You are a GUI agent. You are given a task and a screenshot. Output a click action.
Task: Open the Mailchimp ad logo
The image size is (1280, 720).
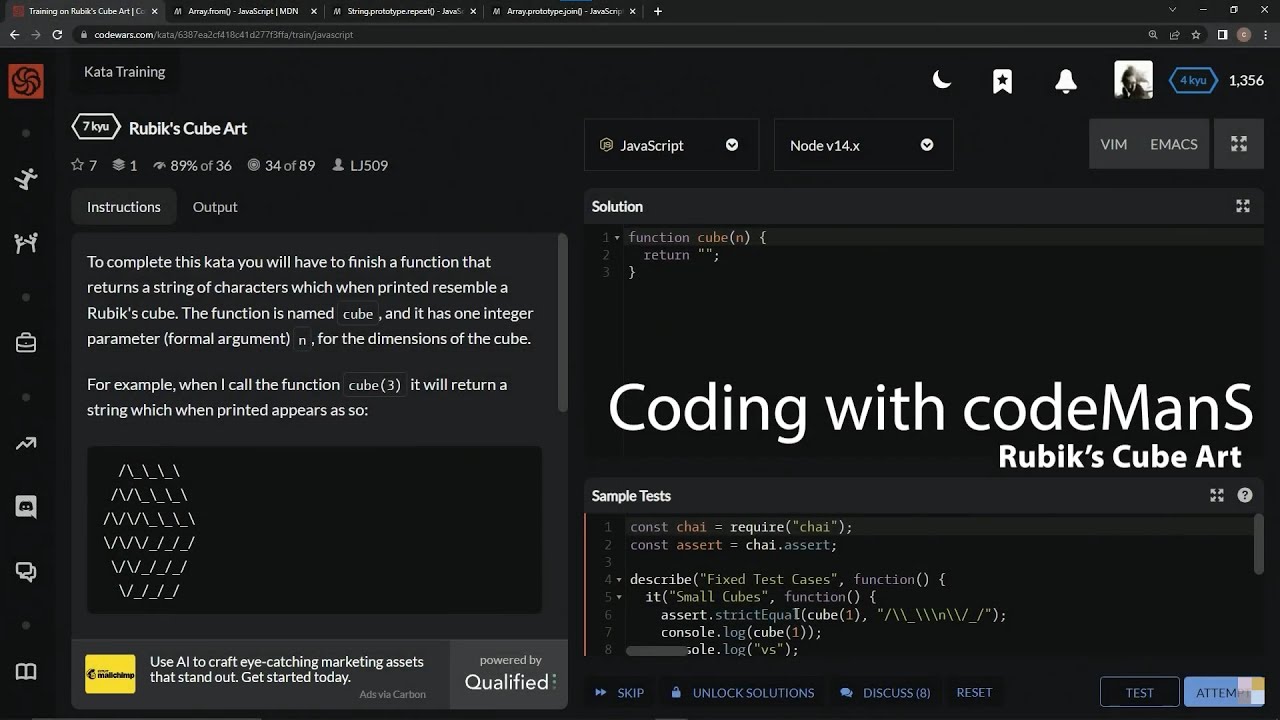[110, 673]
